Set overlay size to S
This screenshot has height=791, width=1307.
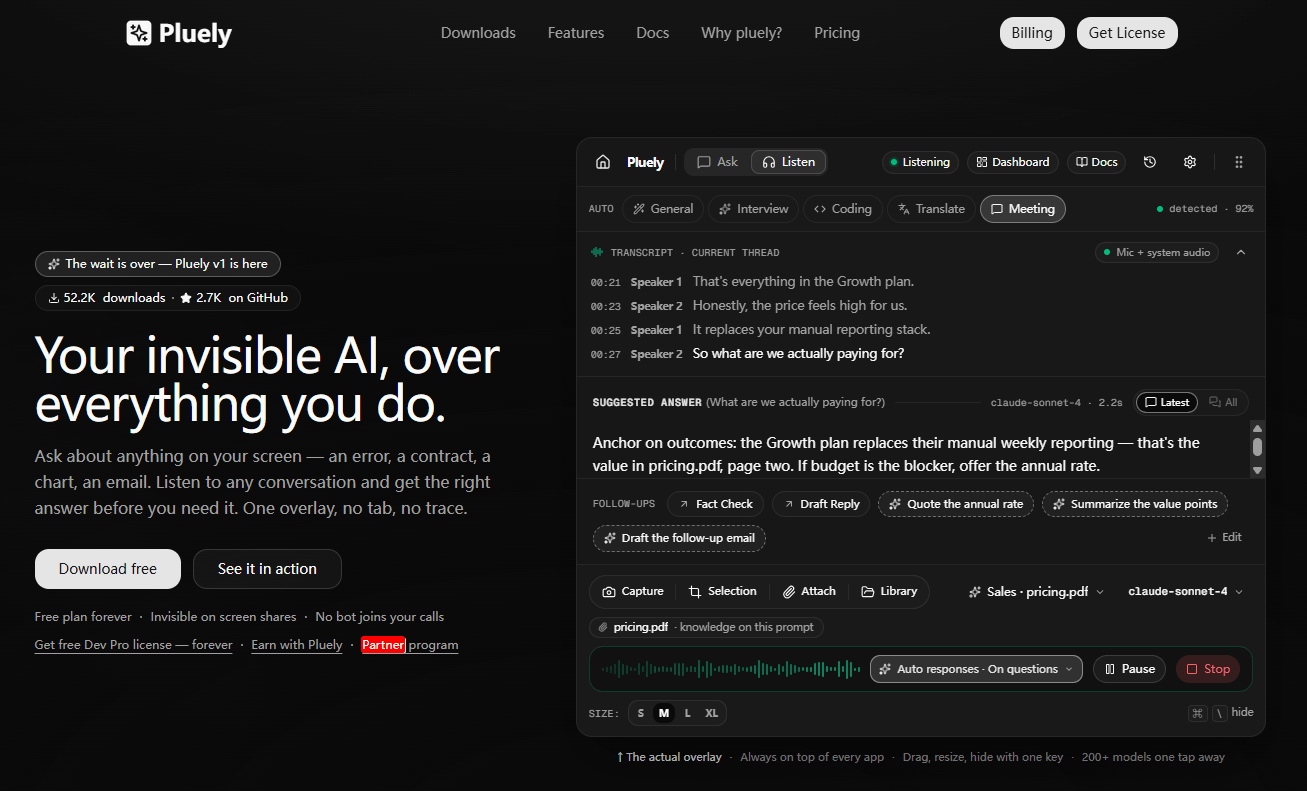[641, 713]
